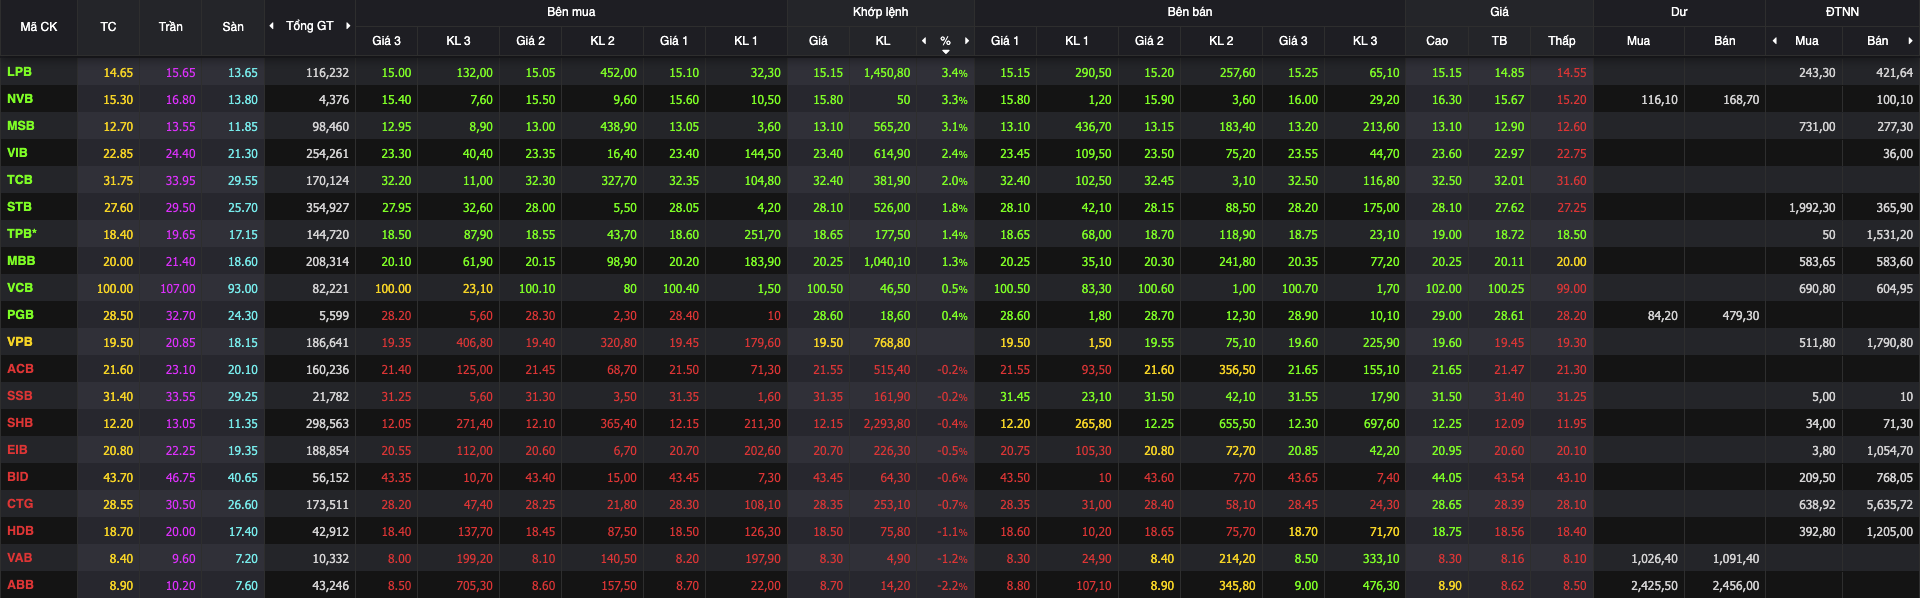
Task: Open MSB stock symbol
Action: [x=21, y=126]
